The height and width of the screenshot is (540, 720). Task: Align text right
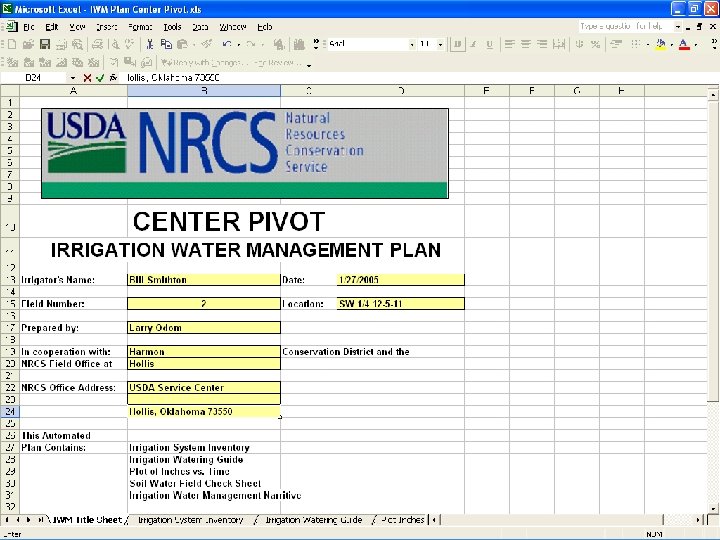pos(542,44)
